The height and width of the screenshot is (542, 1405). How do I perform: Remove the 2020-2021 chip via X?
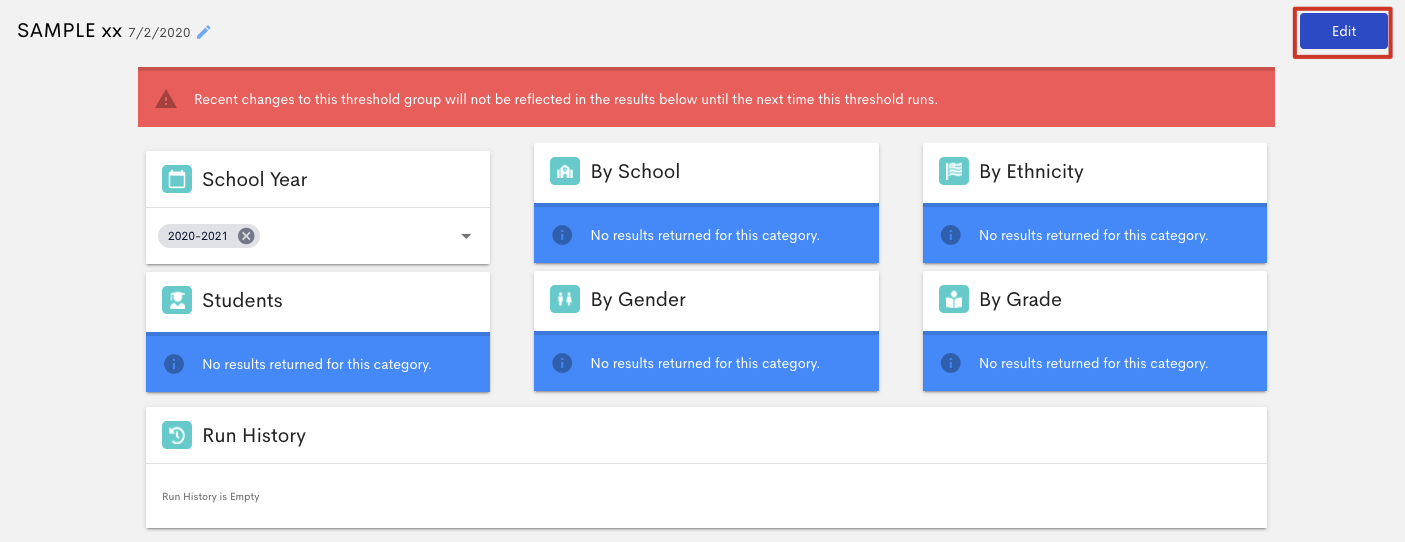click(x=246, y=236)
